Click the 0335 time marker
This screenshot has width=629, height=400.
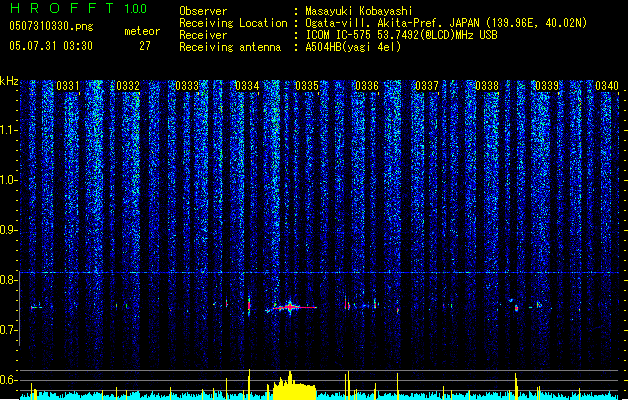pyautogui.click(x=307, y=86)
